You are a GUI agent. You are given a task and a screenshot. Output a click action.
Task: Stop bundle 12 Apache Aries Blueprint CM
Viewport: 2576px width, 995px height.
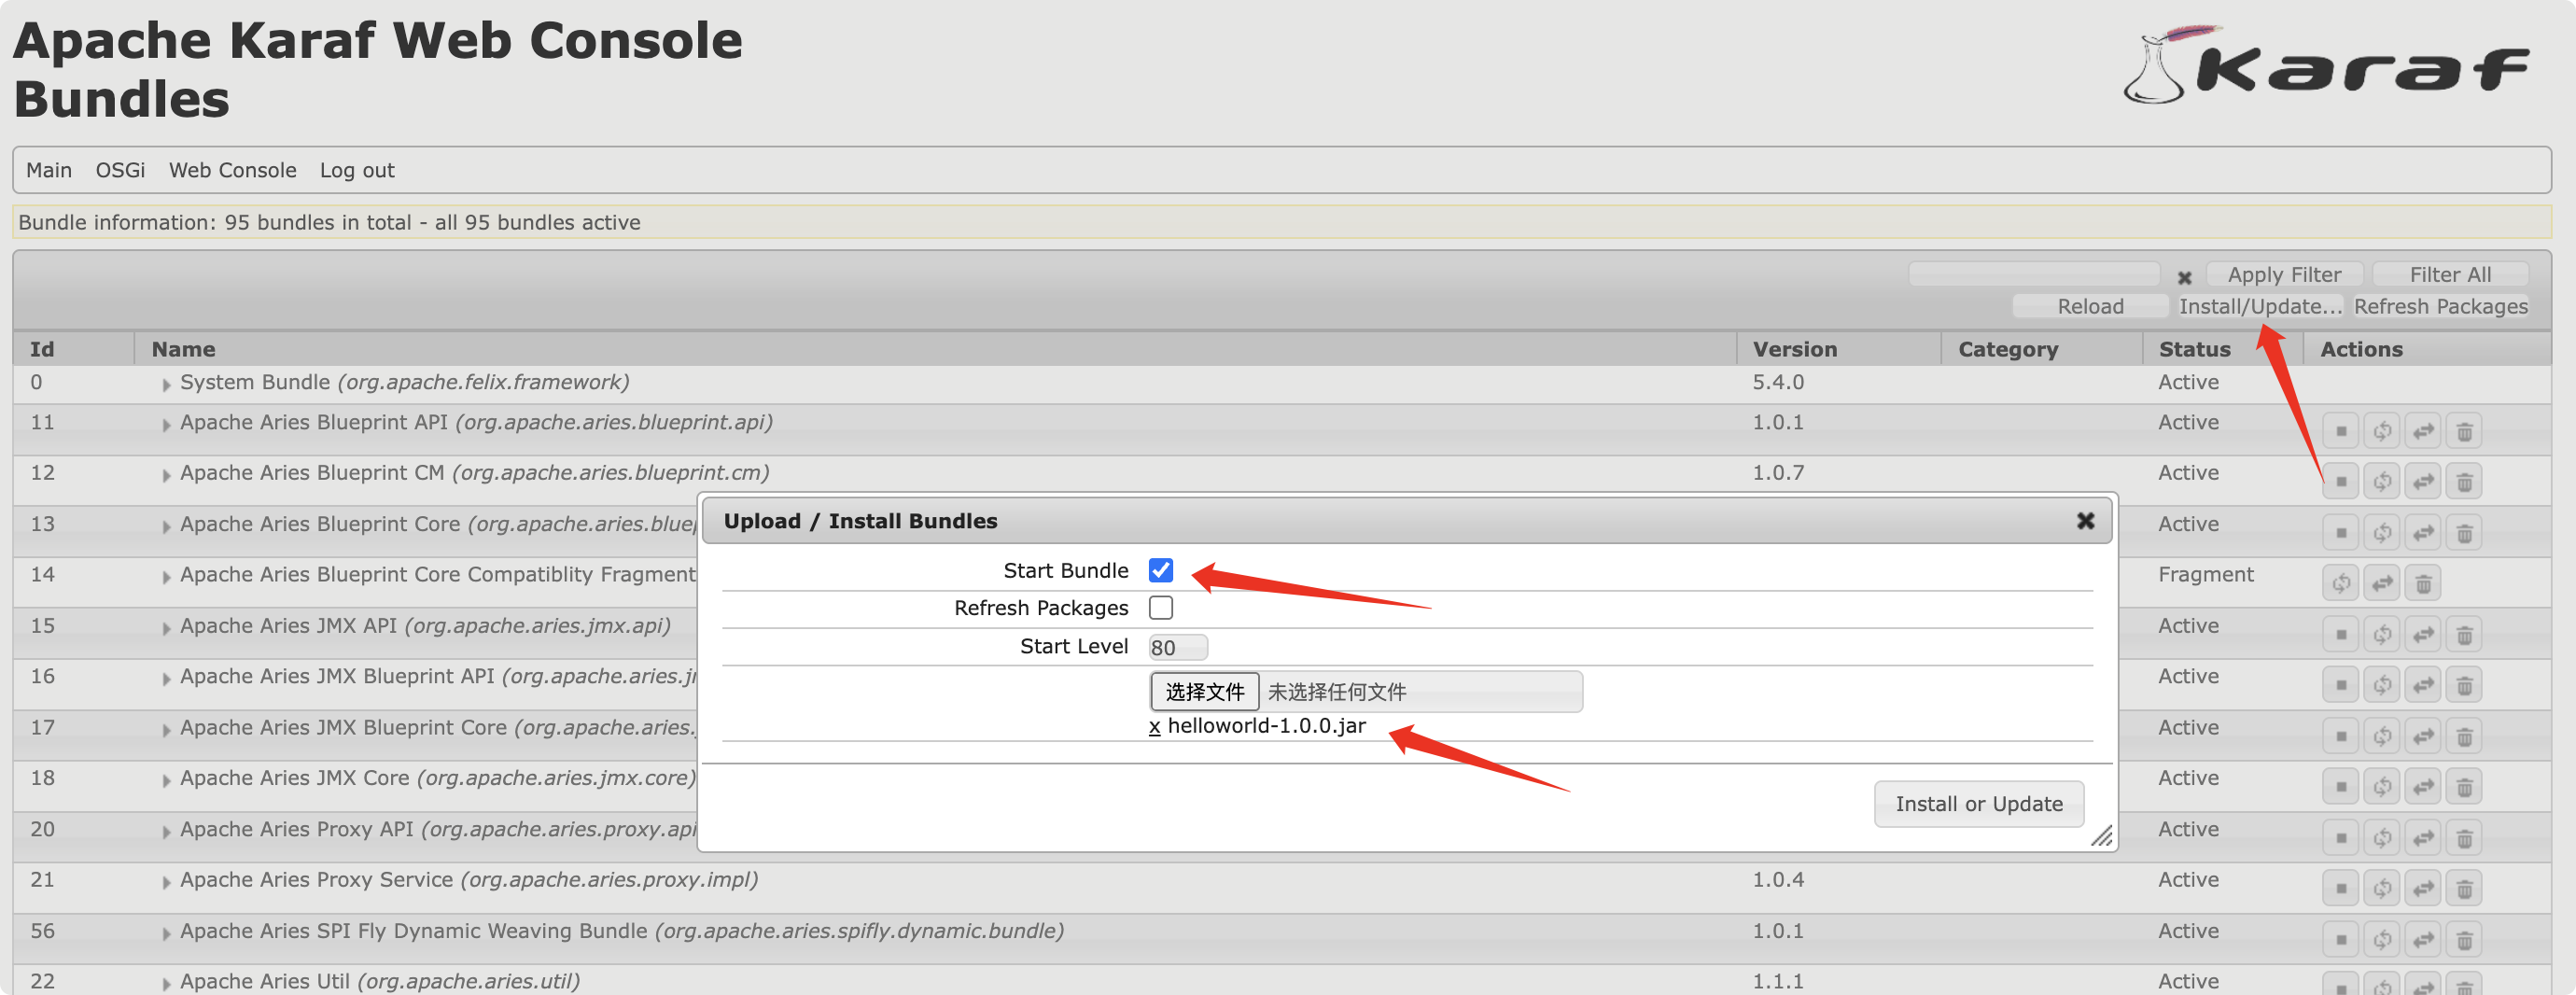[2341, 481]
